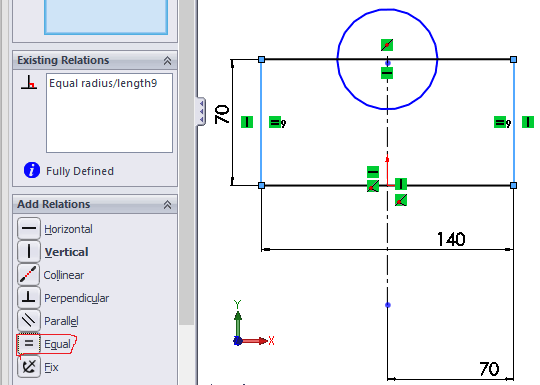Select the bottom-right rectangle corner point
Viewport: 540px width, 385px height.
coord(513,186)
